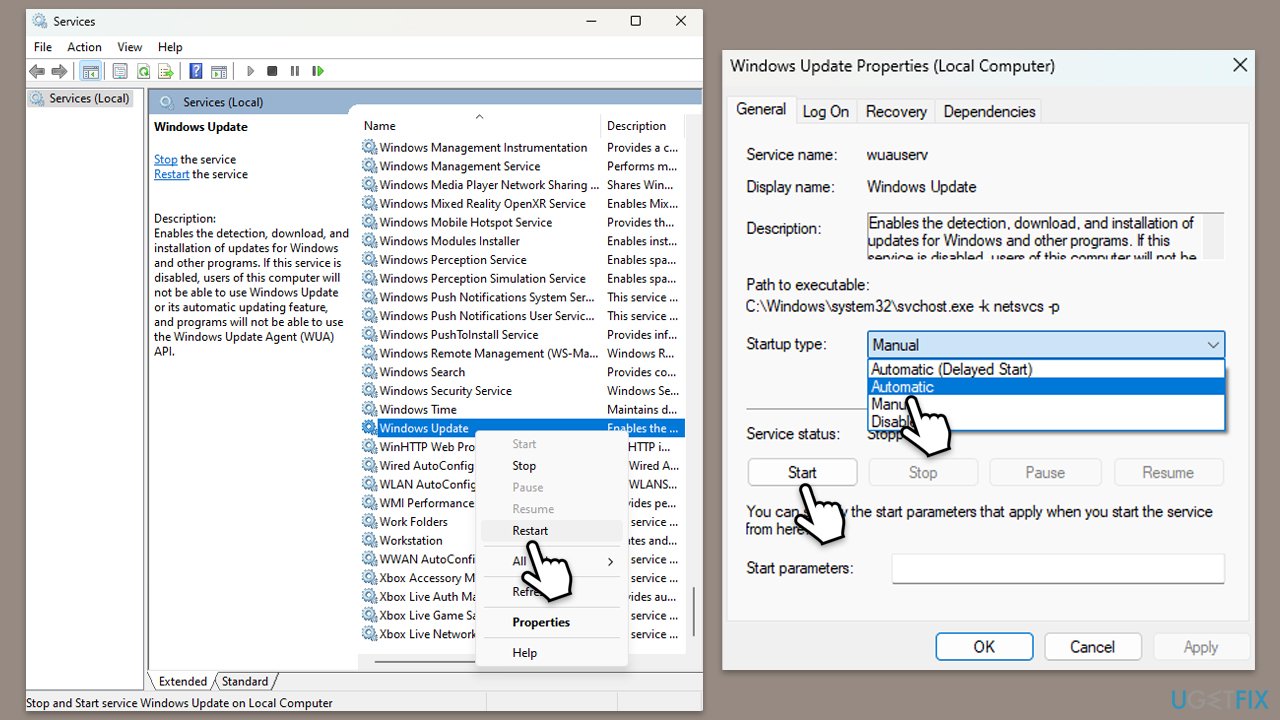Click inside the Start parameters field
1280x720 pixels.
tap(1058, 569)
